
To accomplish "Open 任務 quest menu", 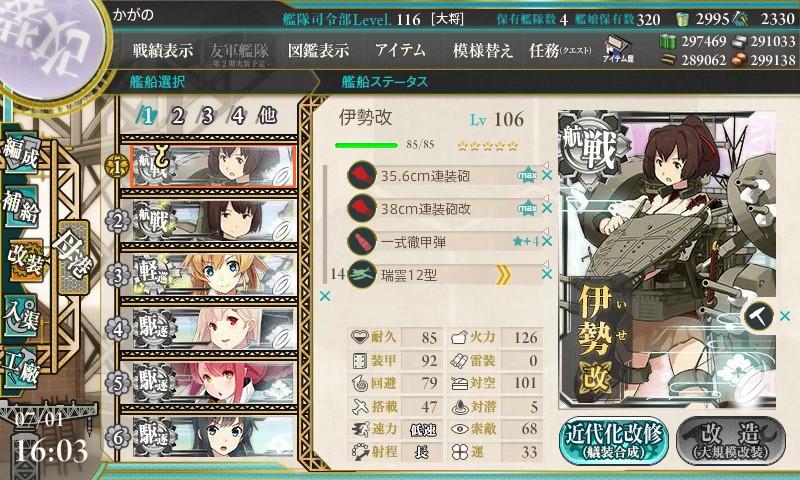I will [560, 50].
